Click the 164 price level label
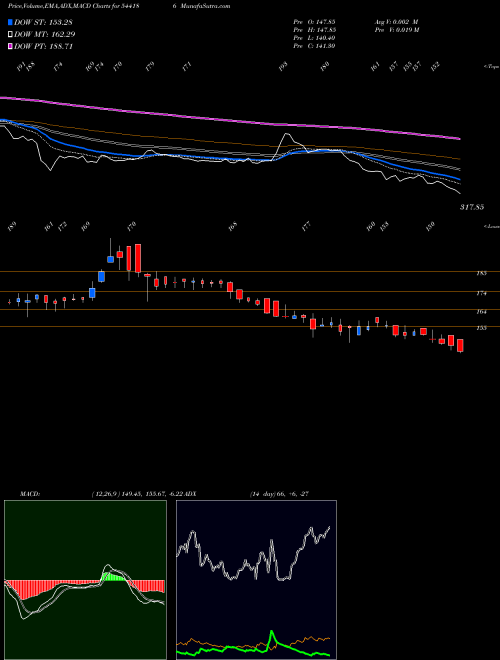This screenshot has height=660, width=500. pos(481,311)
